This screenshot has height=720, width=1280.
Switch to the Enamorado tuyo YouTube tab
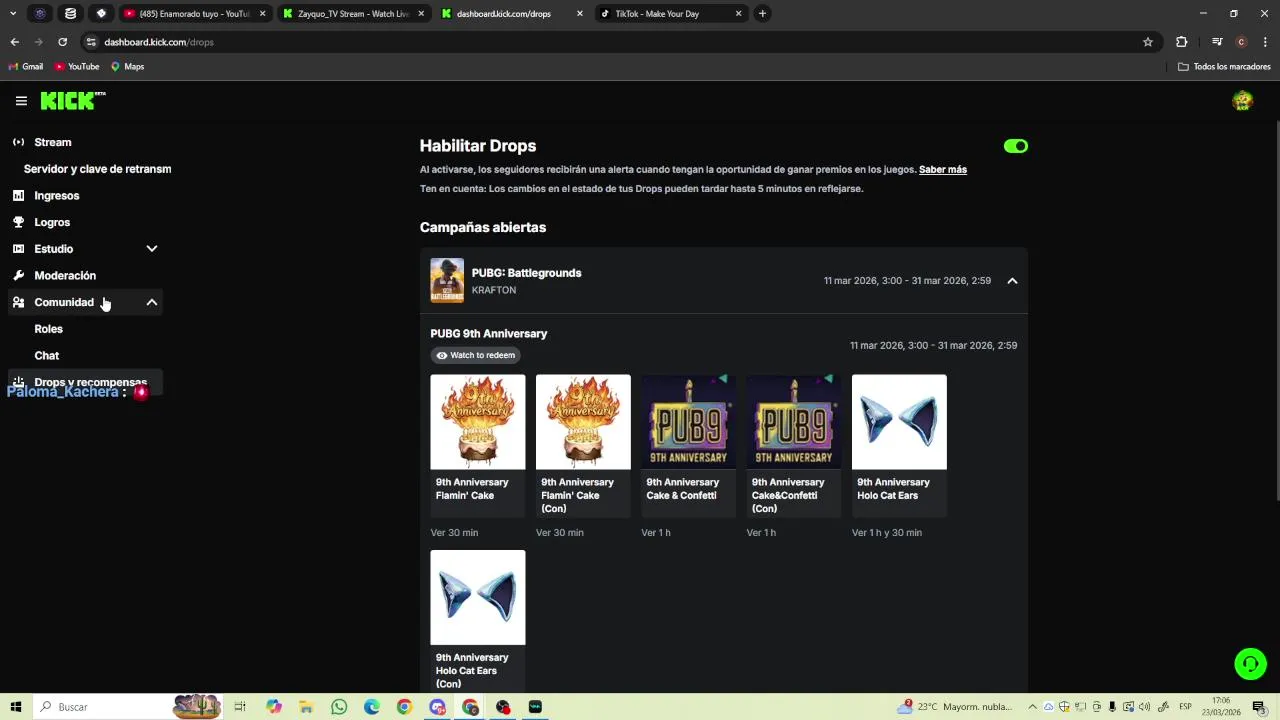(x=194, y=14)
